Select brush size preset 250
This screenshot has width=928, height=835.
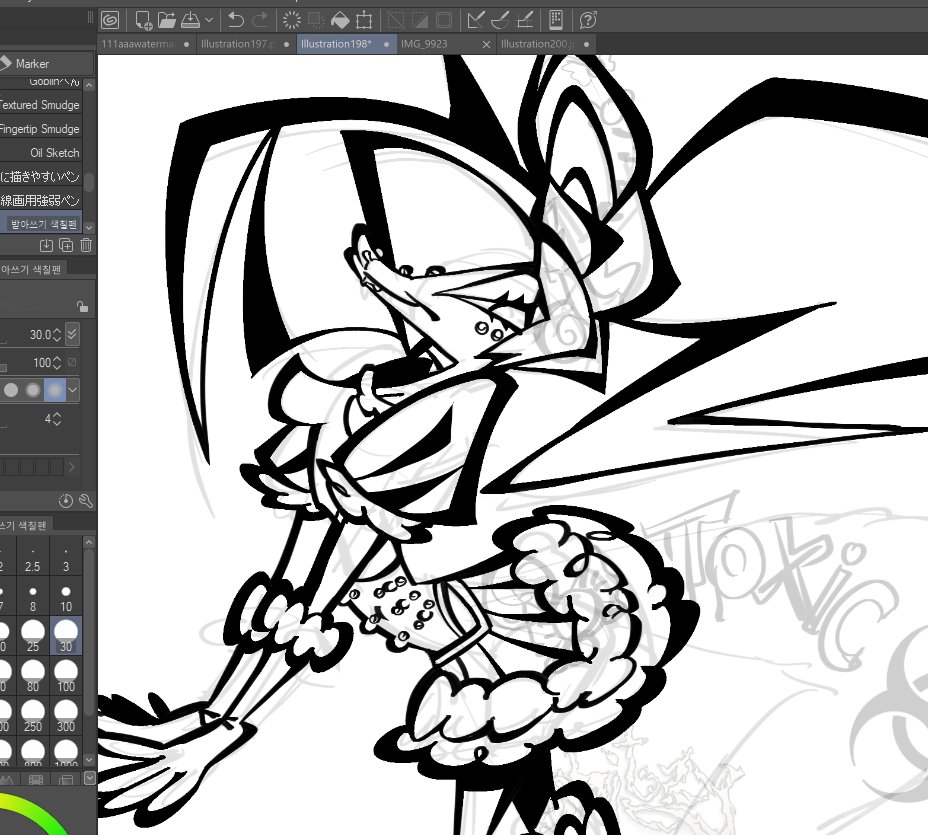click(33, 716)
